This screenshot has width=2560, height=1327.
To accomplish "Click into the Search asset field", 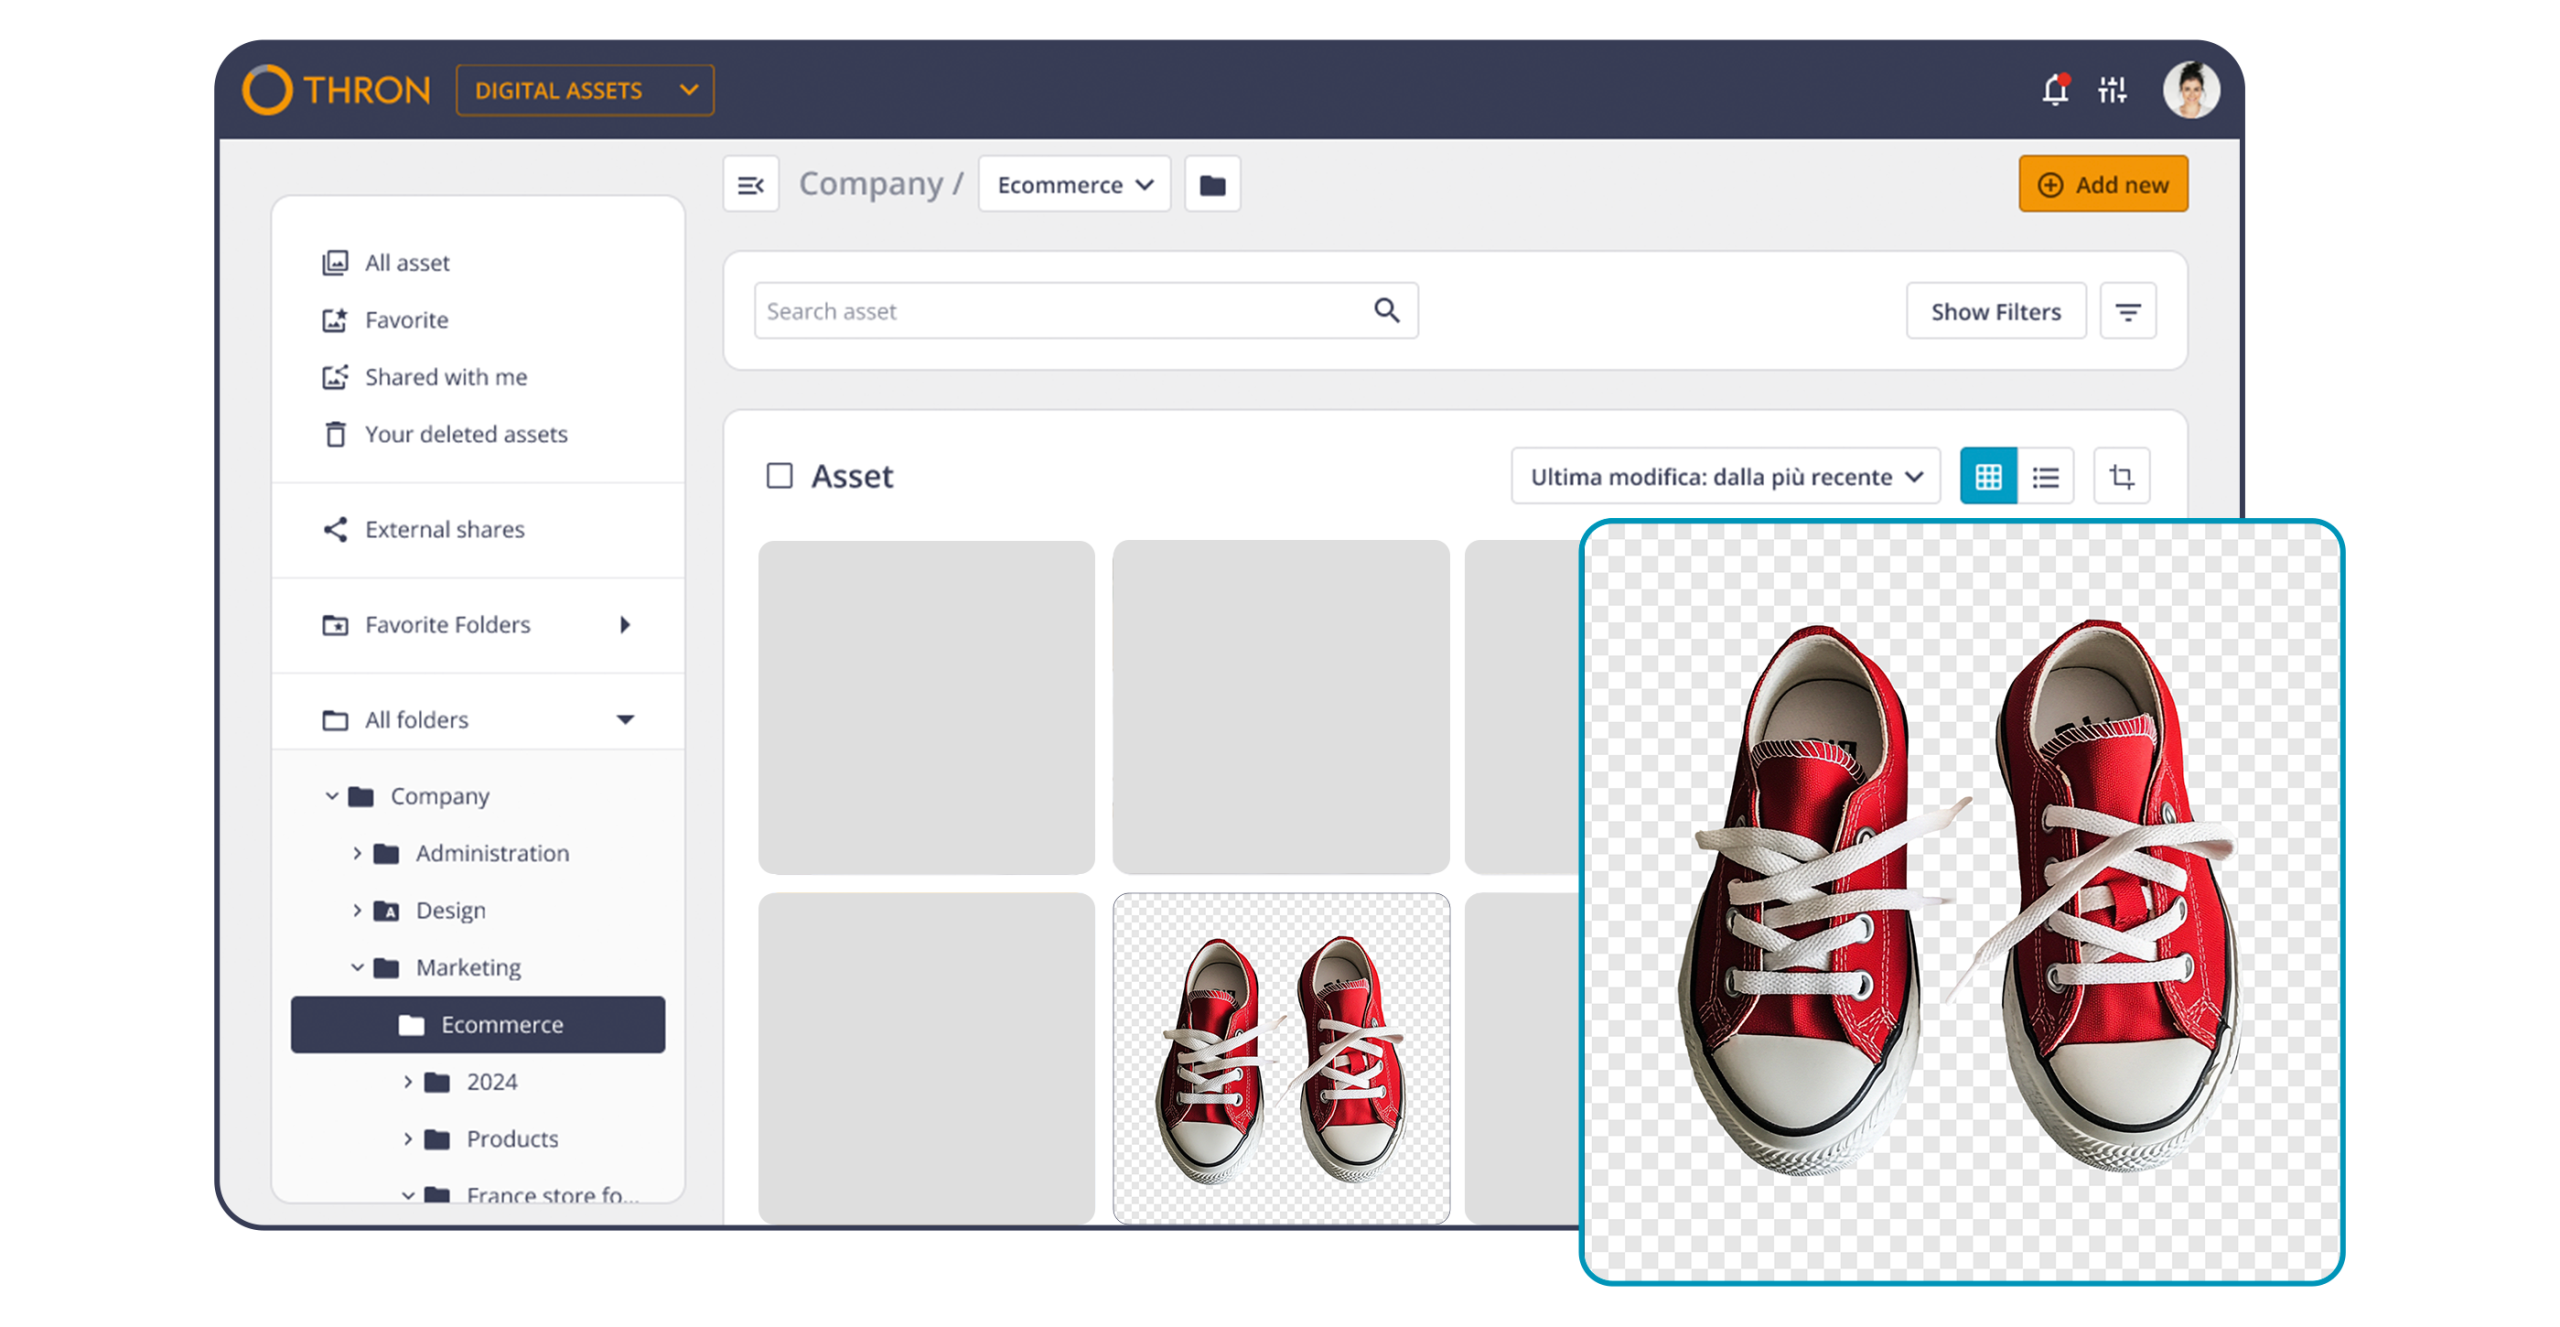I will click(x=1000, y=310).
